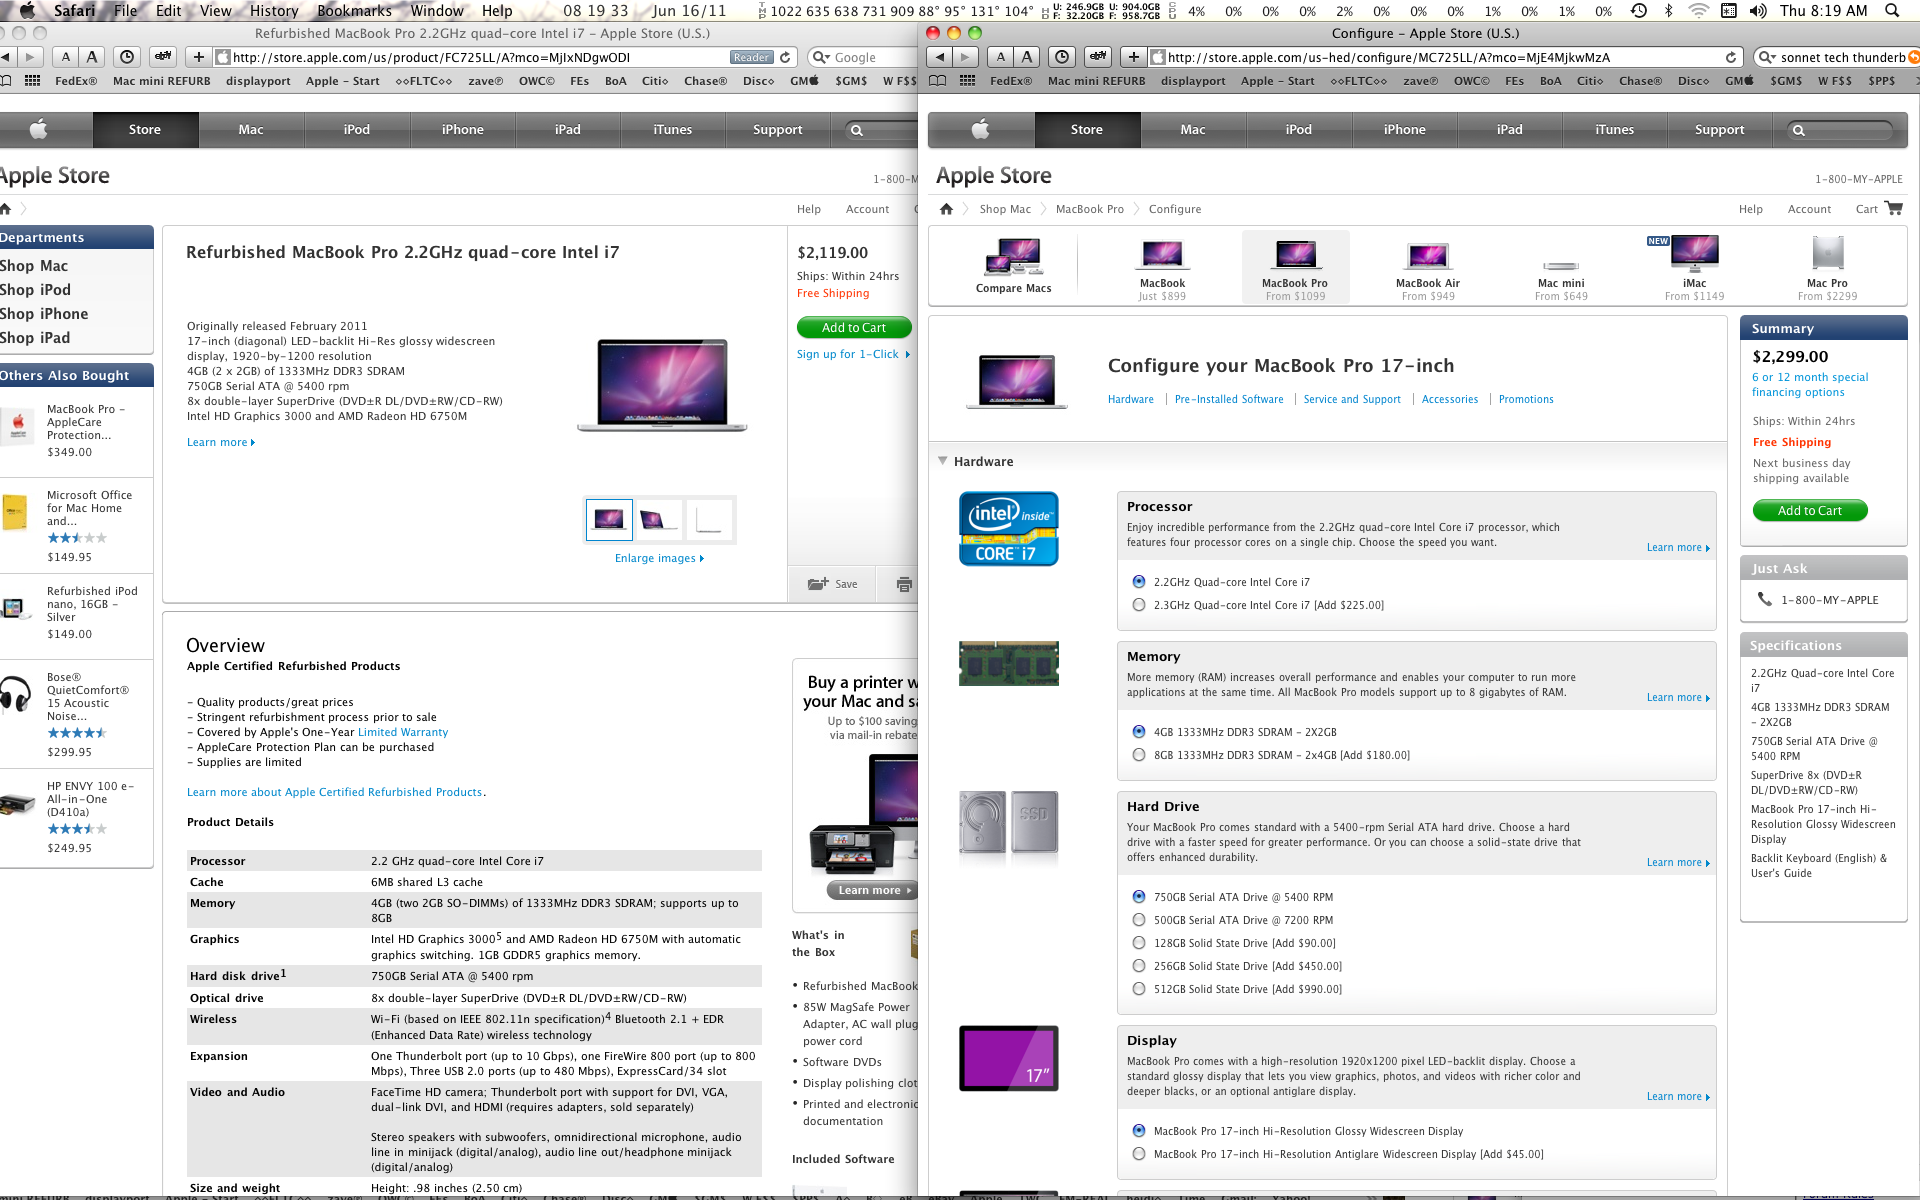Screen dimensions: 1920x1200
Task: Select 256GB Solid State Drive option
Action: tap(1139, 966)
